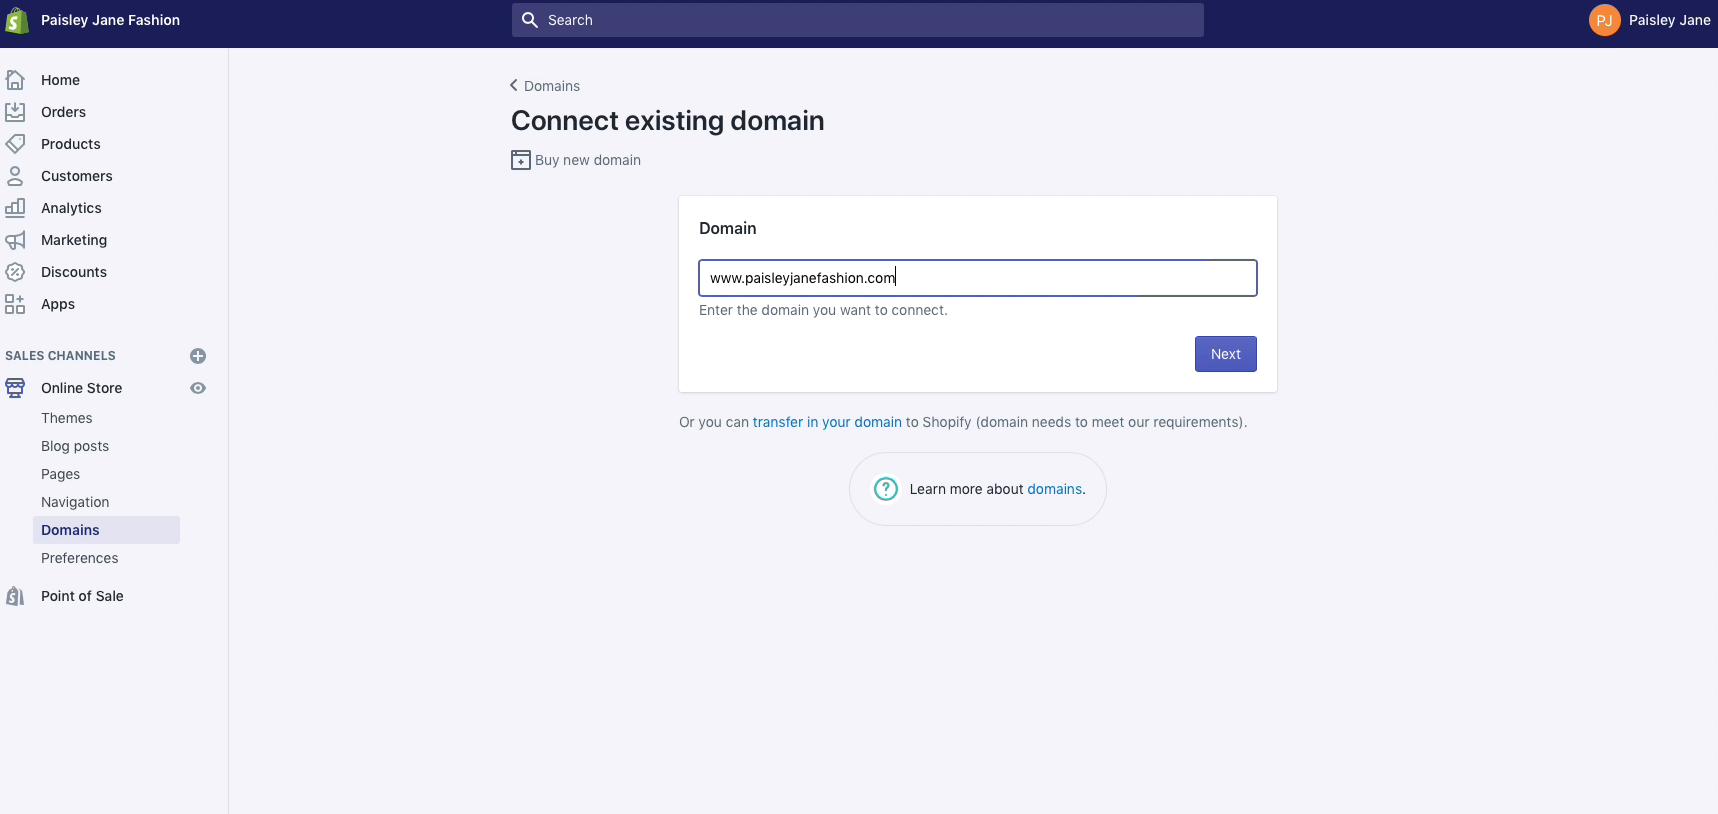Click the Orders inbox icon
Screen dimensions: 1718x814
coord(15,112)
